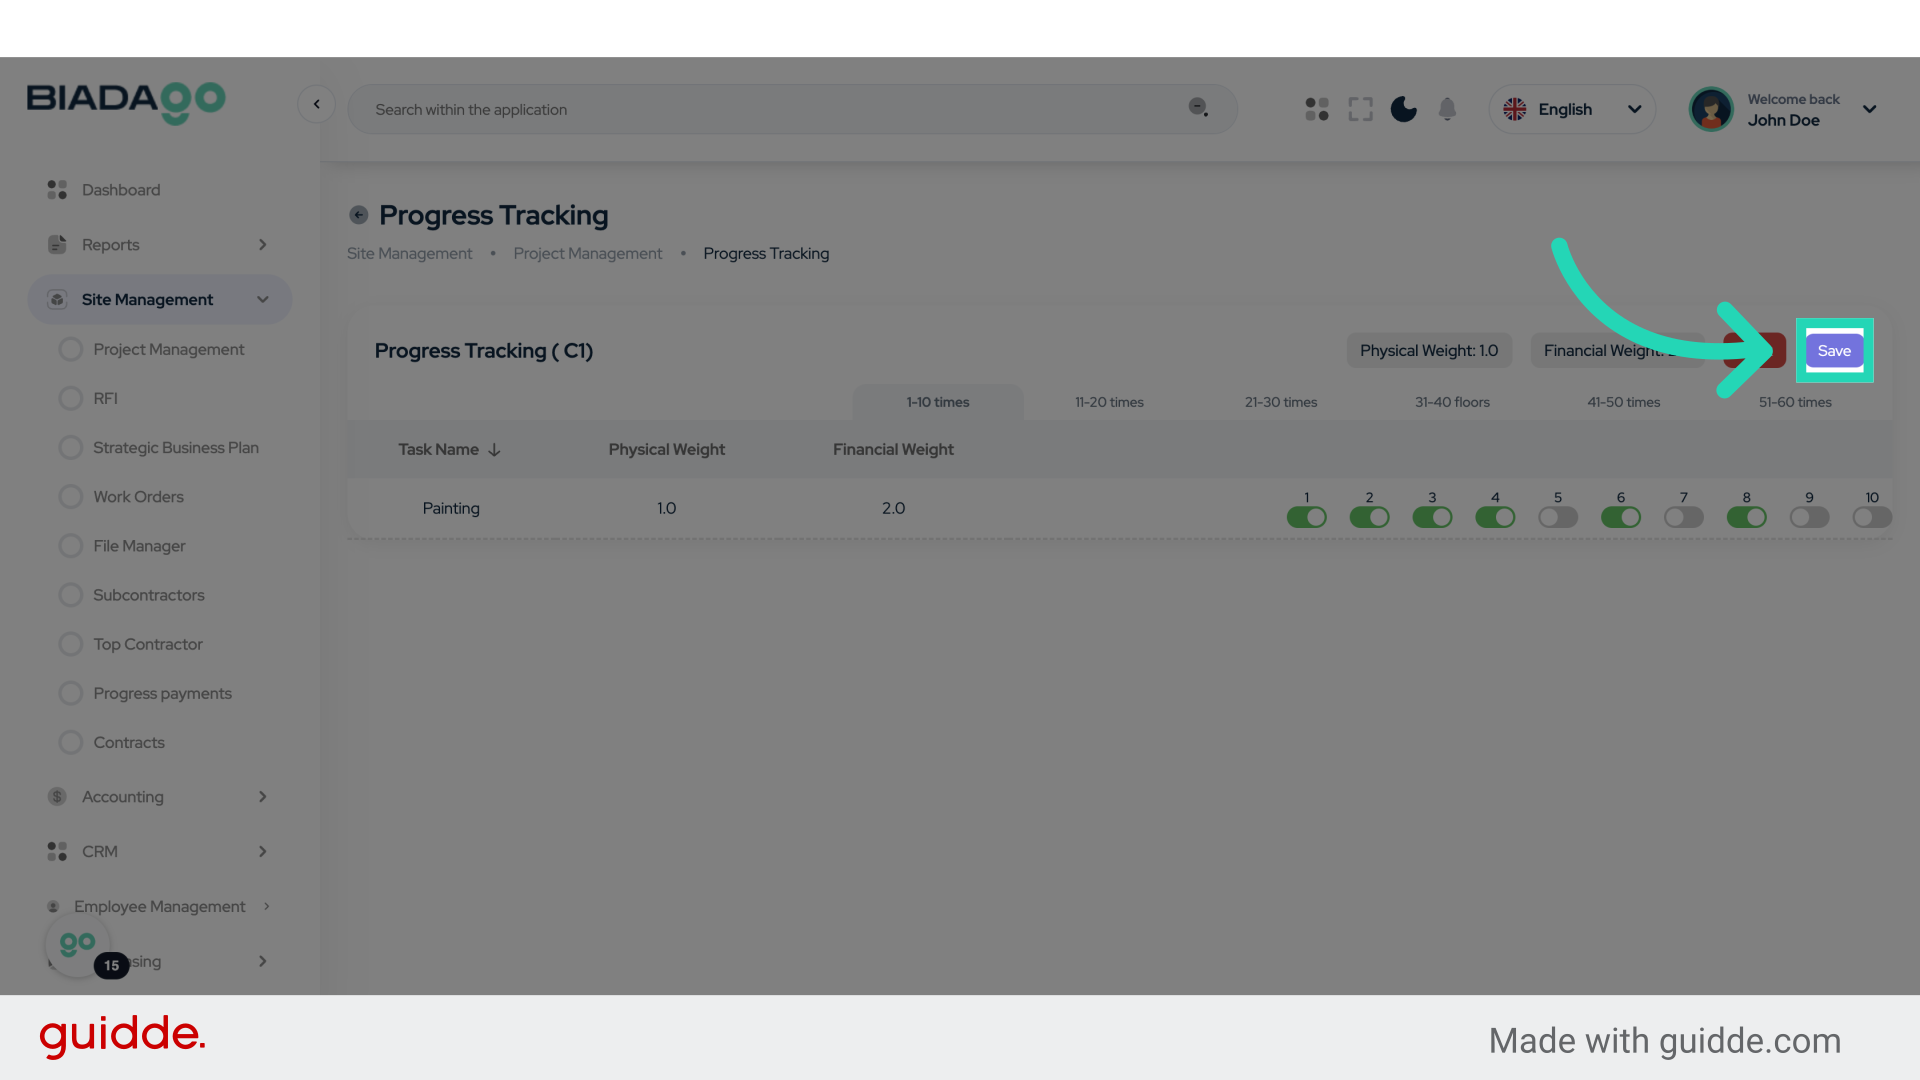
Task: Collapse the sidebar with chevron button
Action: [x=316, y=104]
